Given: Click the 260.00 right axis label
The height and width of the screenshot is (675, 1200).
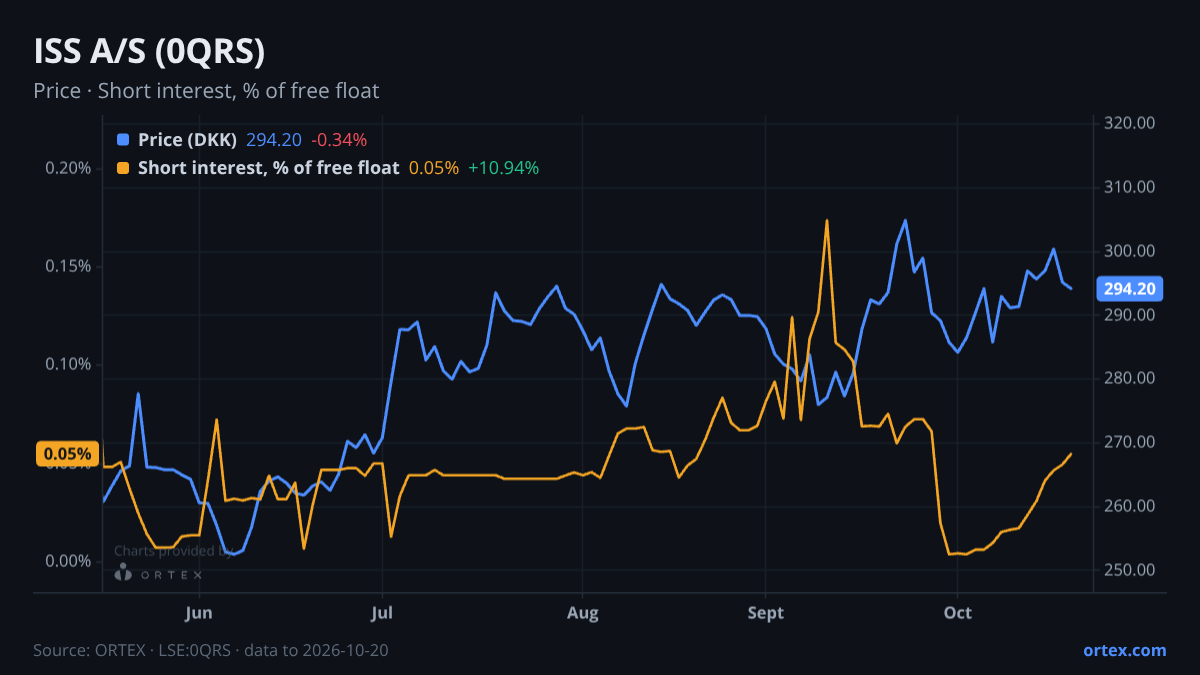Looking at the screenshot, I should click(x=1130, y=506).
